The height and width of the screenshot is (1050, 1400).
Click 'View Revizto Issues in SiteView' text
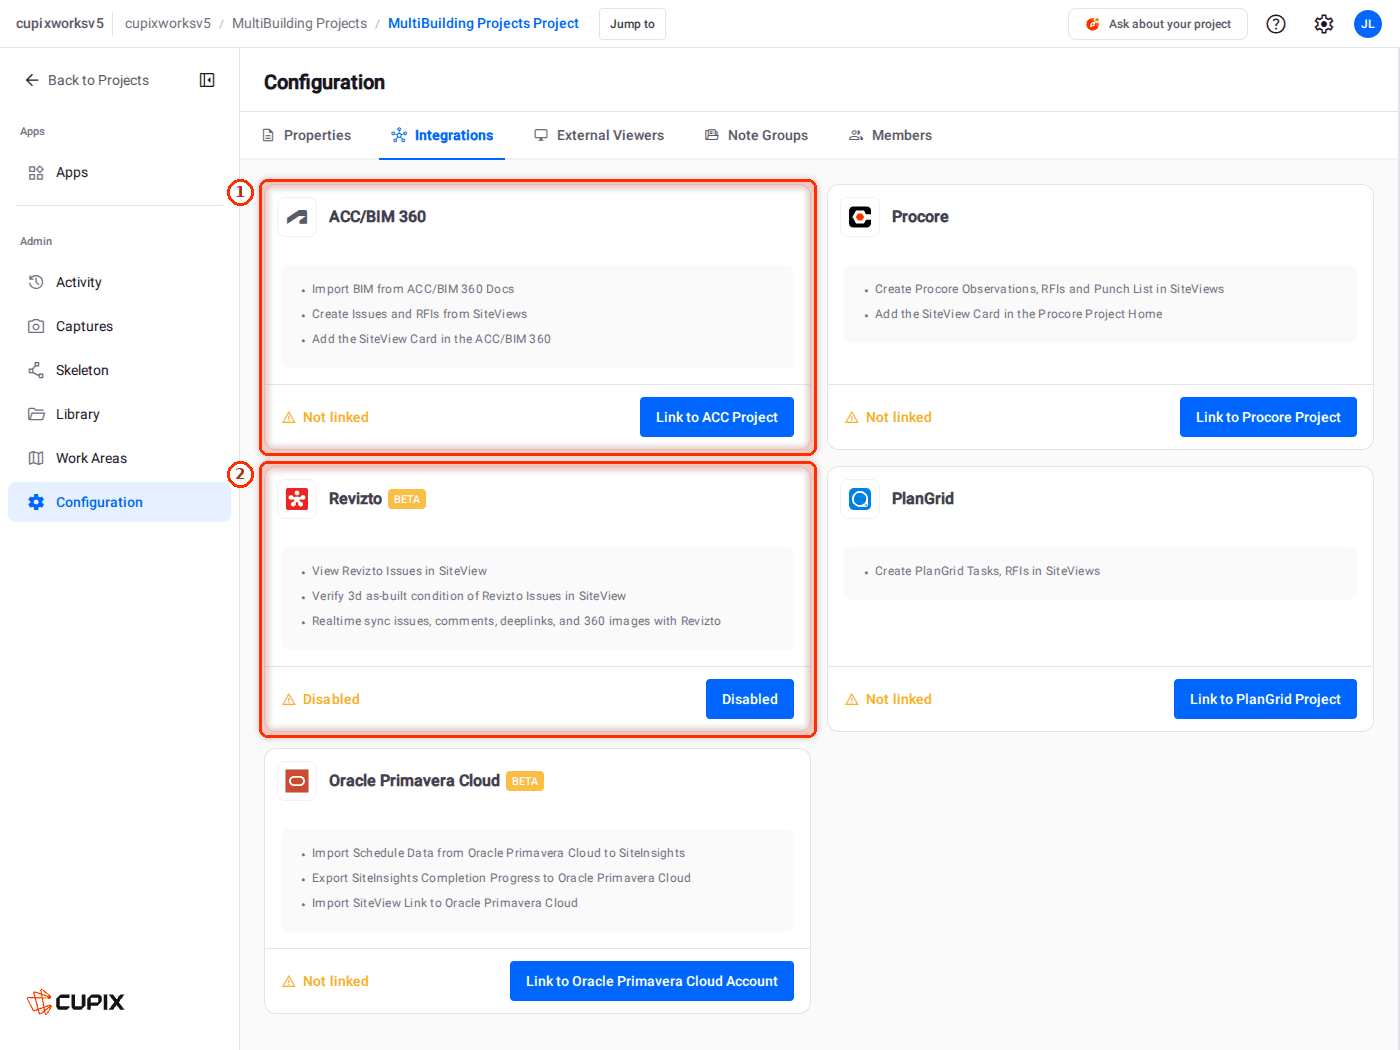point(399,571)
